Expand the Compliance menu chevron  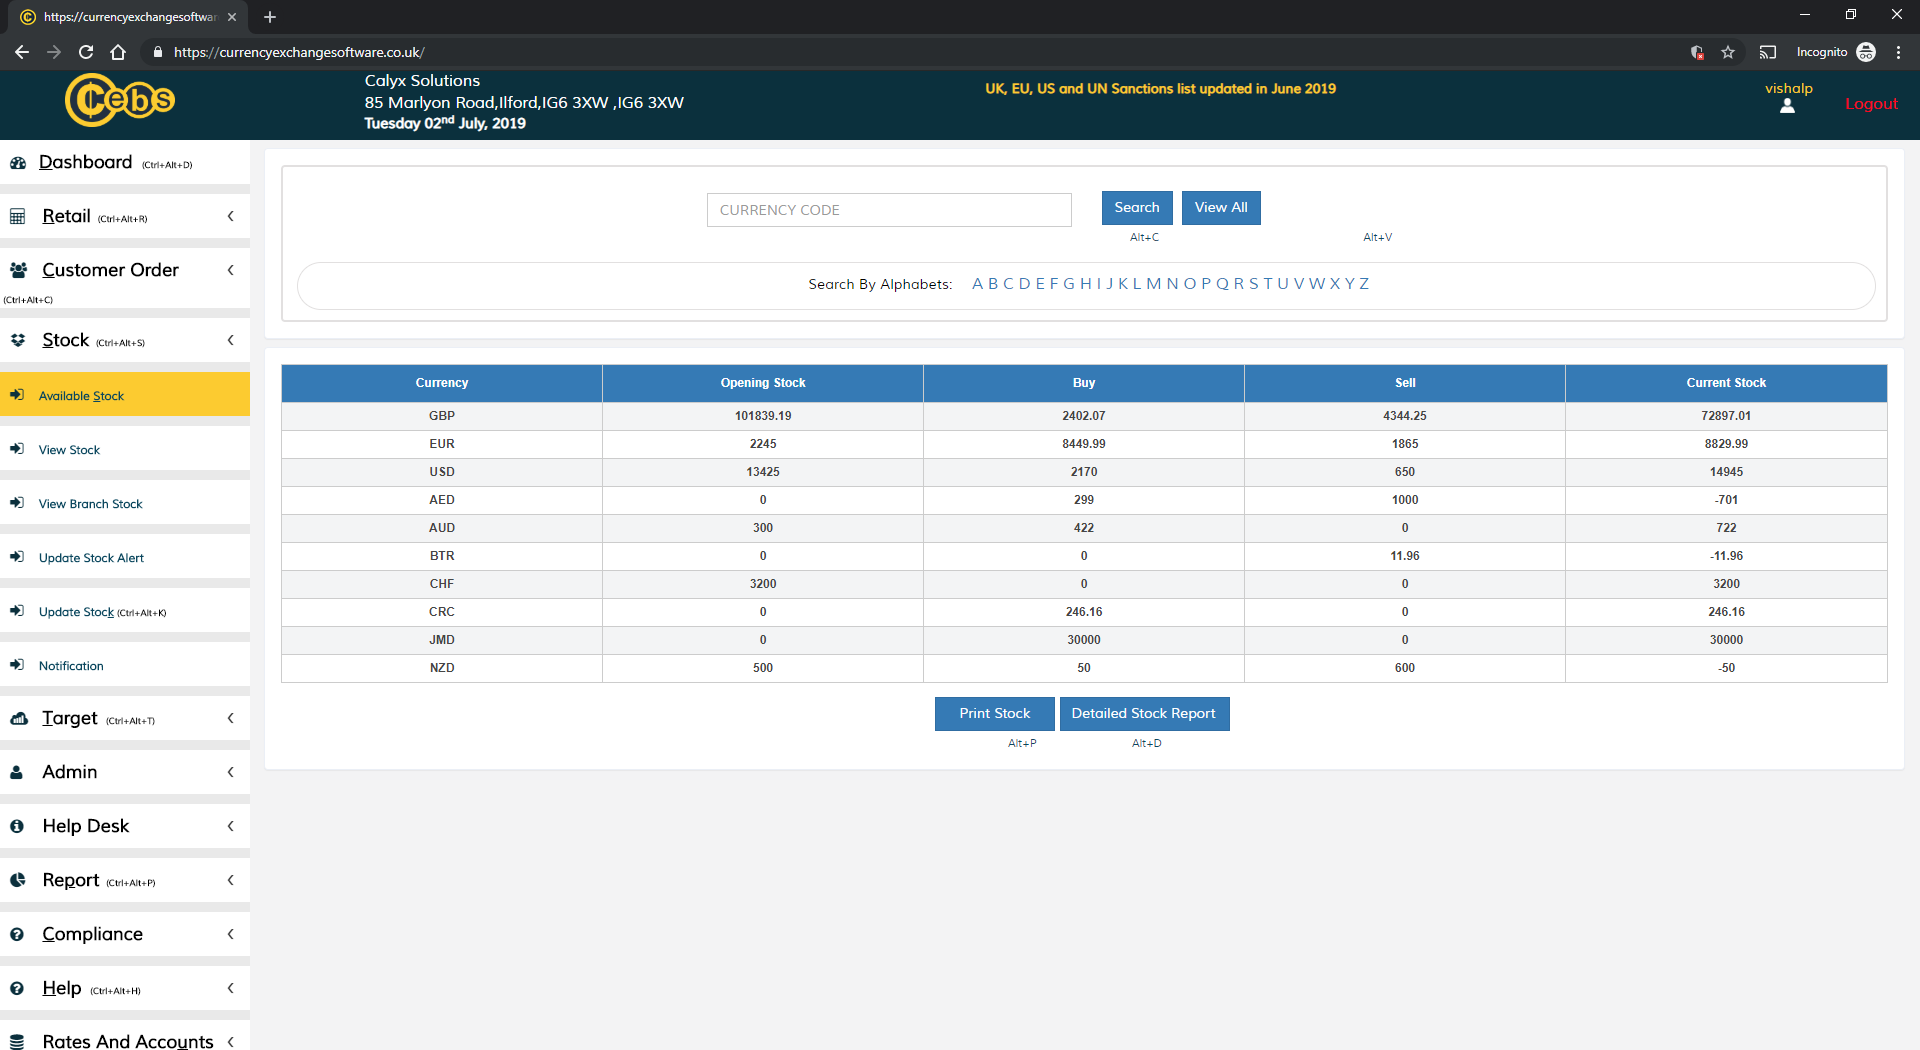click(231, 935)
